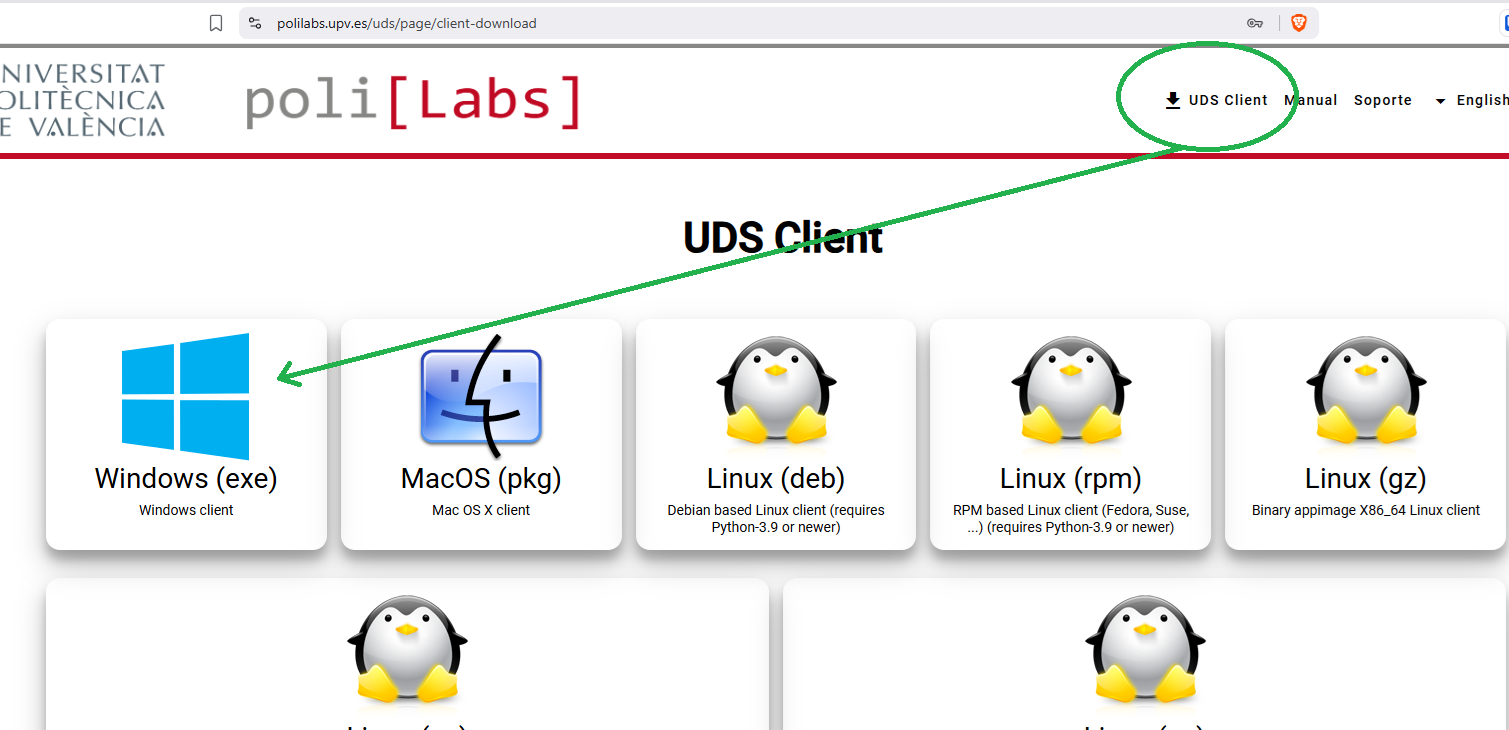Screen dimensions: 1509x730
Task: Click the bottom-left Linux penguin card
Action: pyautogui.click(x=407, y=655)
